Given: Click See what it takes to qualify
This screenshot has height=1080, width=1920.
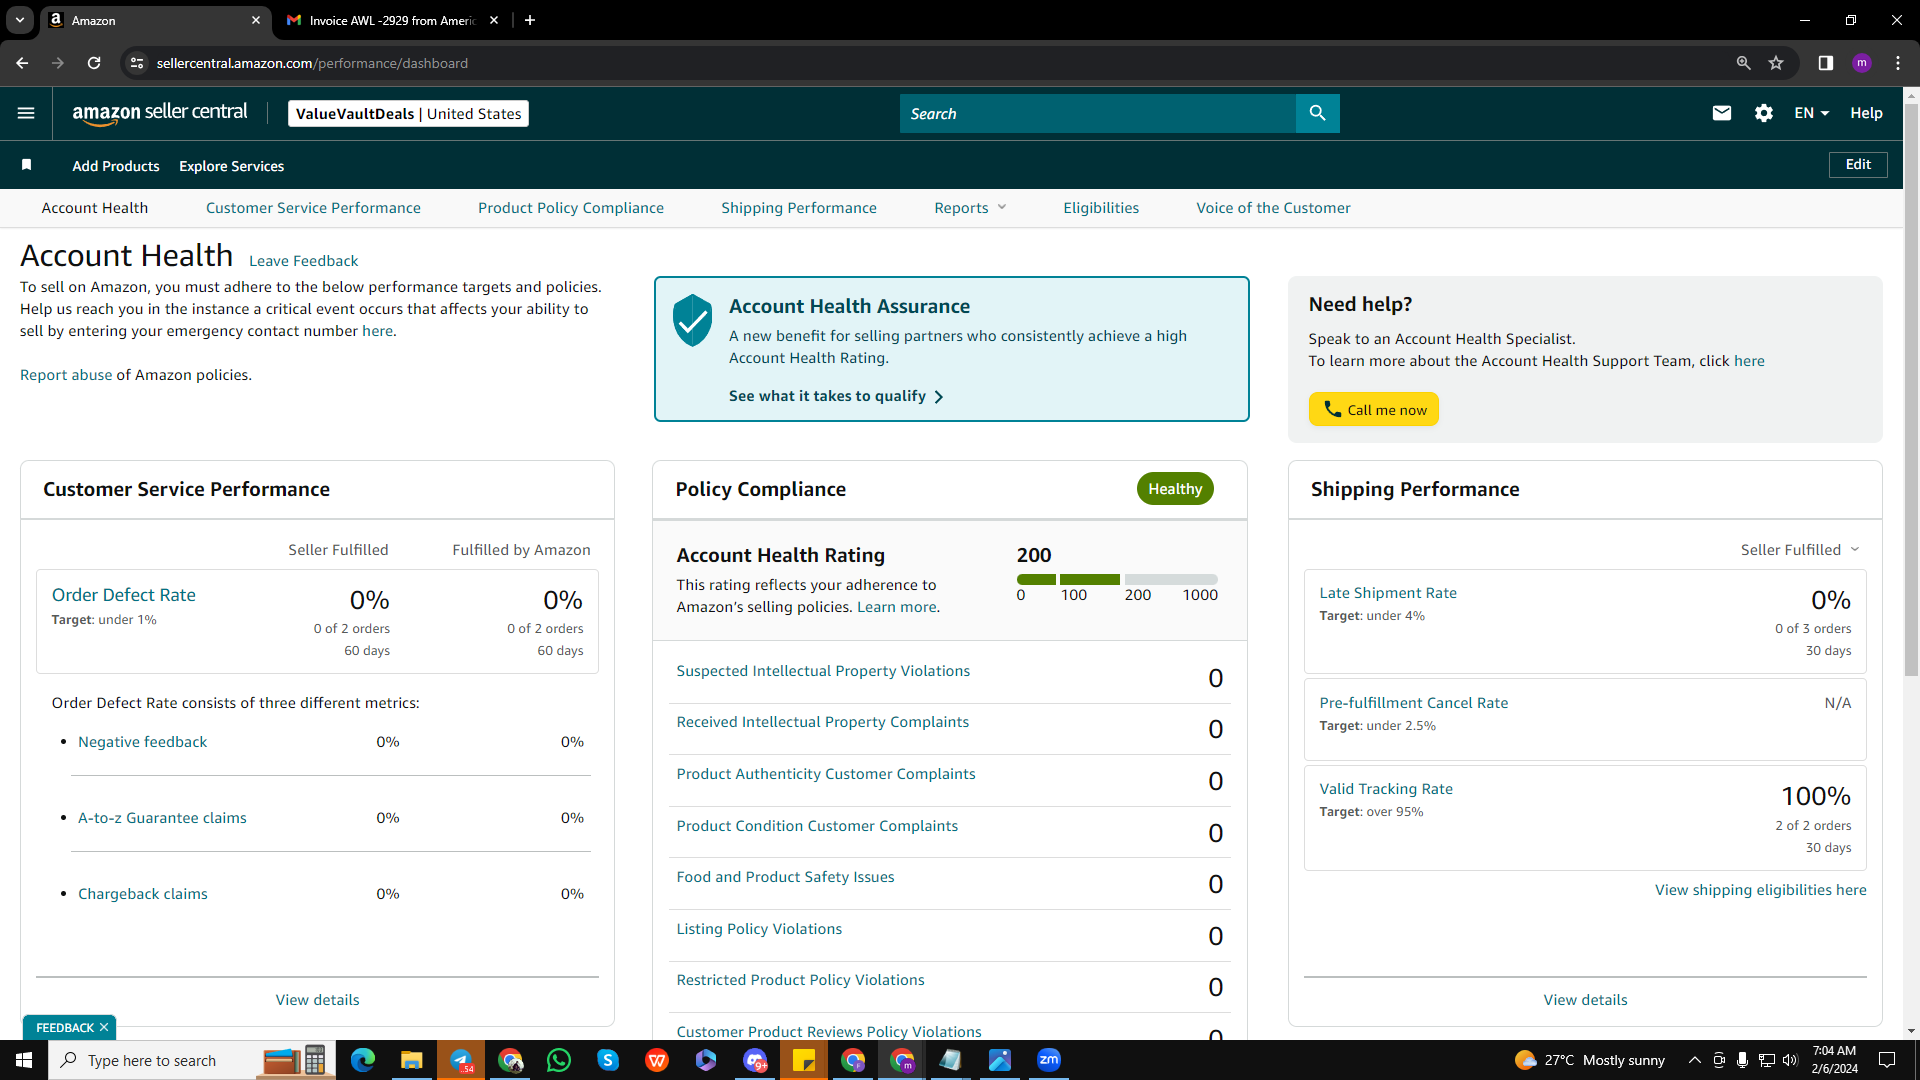Looking at the screenshot, I should 836,396.
